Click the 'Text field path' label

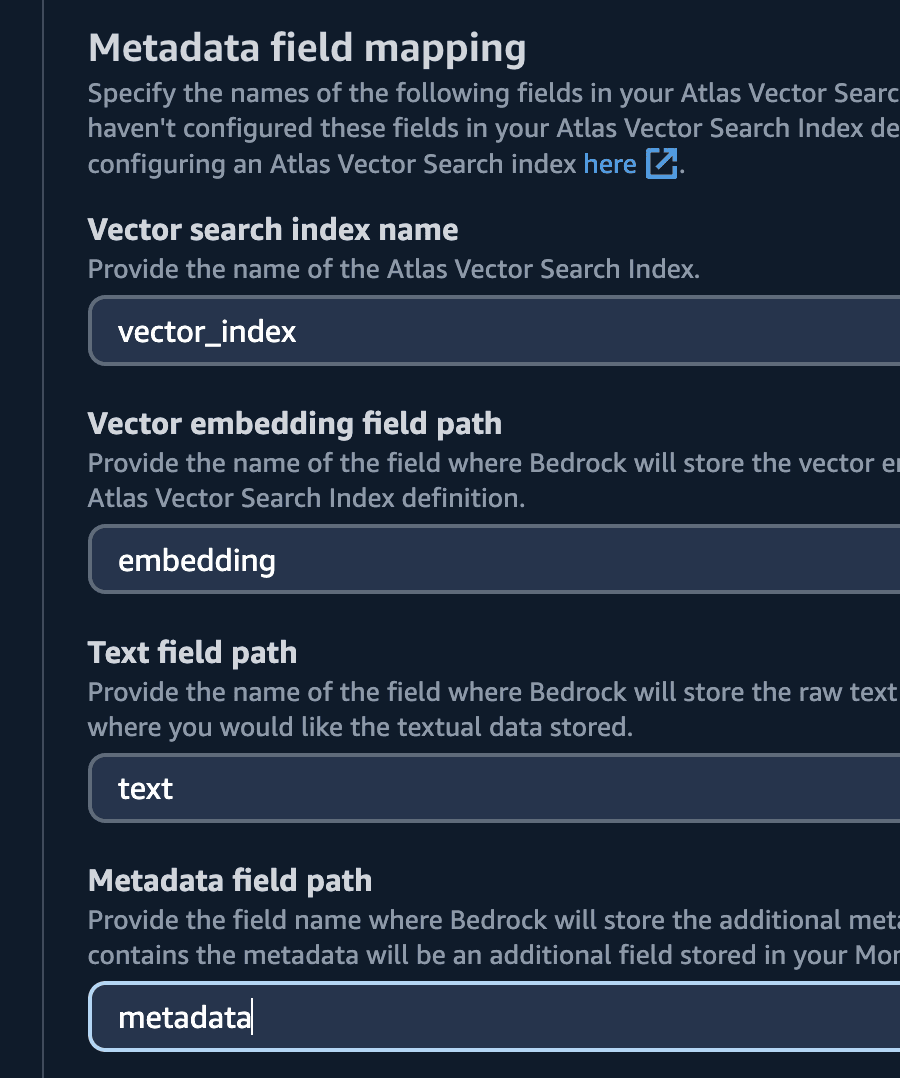[x=192, y=652]
